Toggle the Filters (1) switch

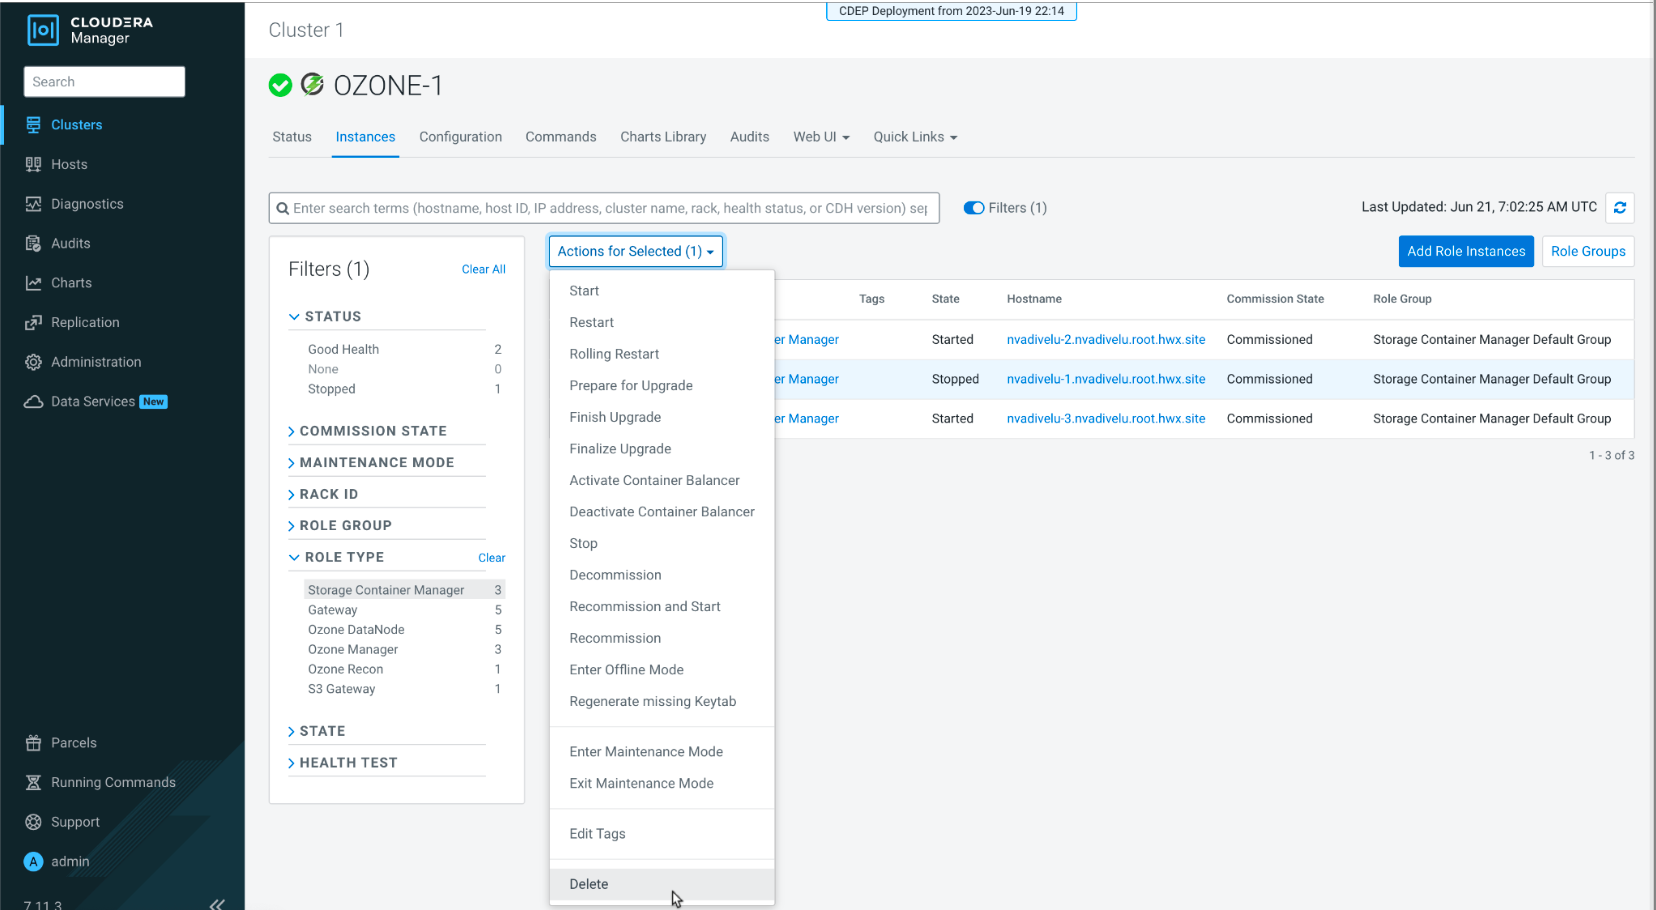click(973, 208)
